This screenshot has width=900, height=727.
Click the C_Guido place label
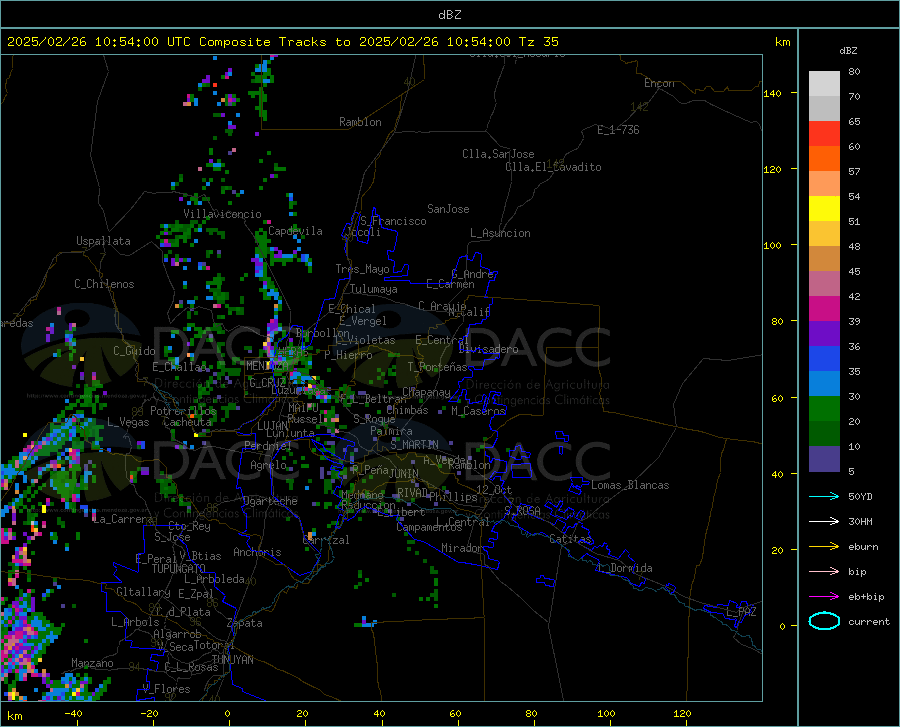pos(134,351)
